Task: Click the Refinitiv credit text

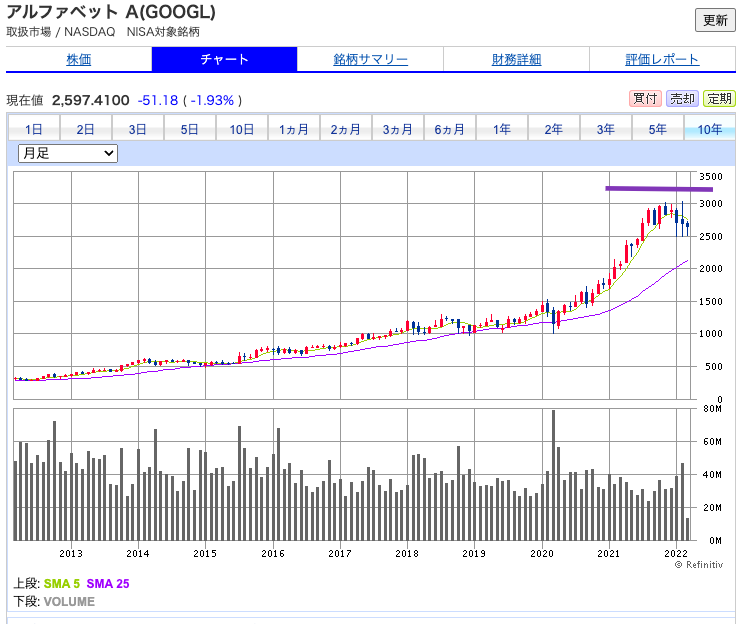Action: pos(699,564)
